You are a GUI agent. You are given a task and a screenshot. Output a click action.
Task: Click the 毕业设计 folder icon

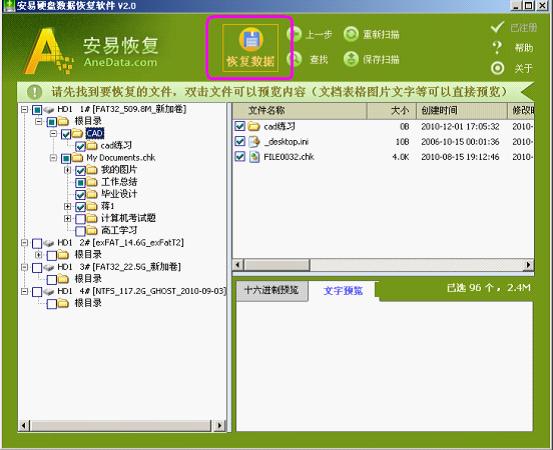click(x=92, y=194)
